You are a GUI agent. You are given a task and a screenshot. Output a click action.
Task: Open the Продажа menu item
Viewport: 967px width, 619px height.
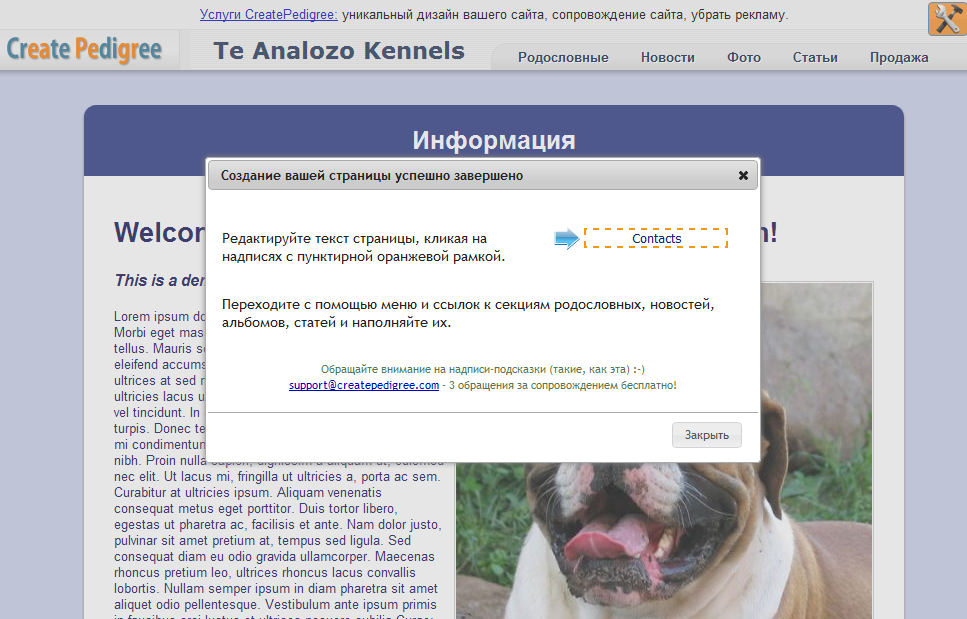[899, 57]
